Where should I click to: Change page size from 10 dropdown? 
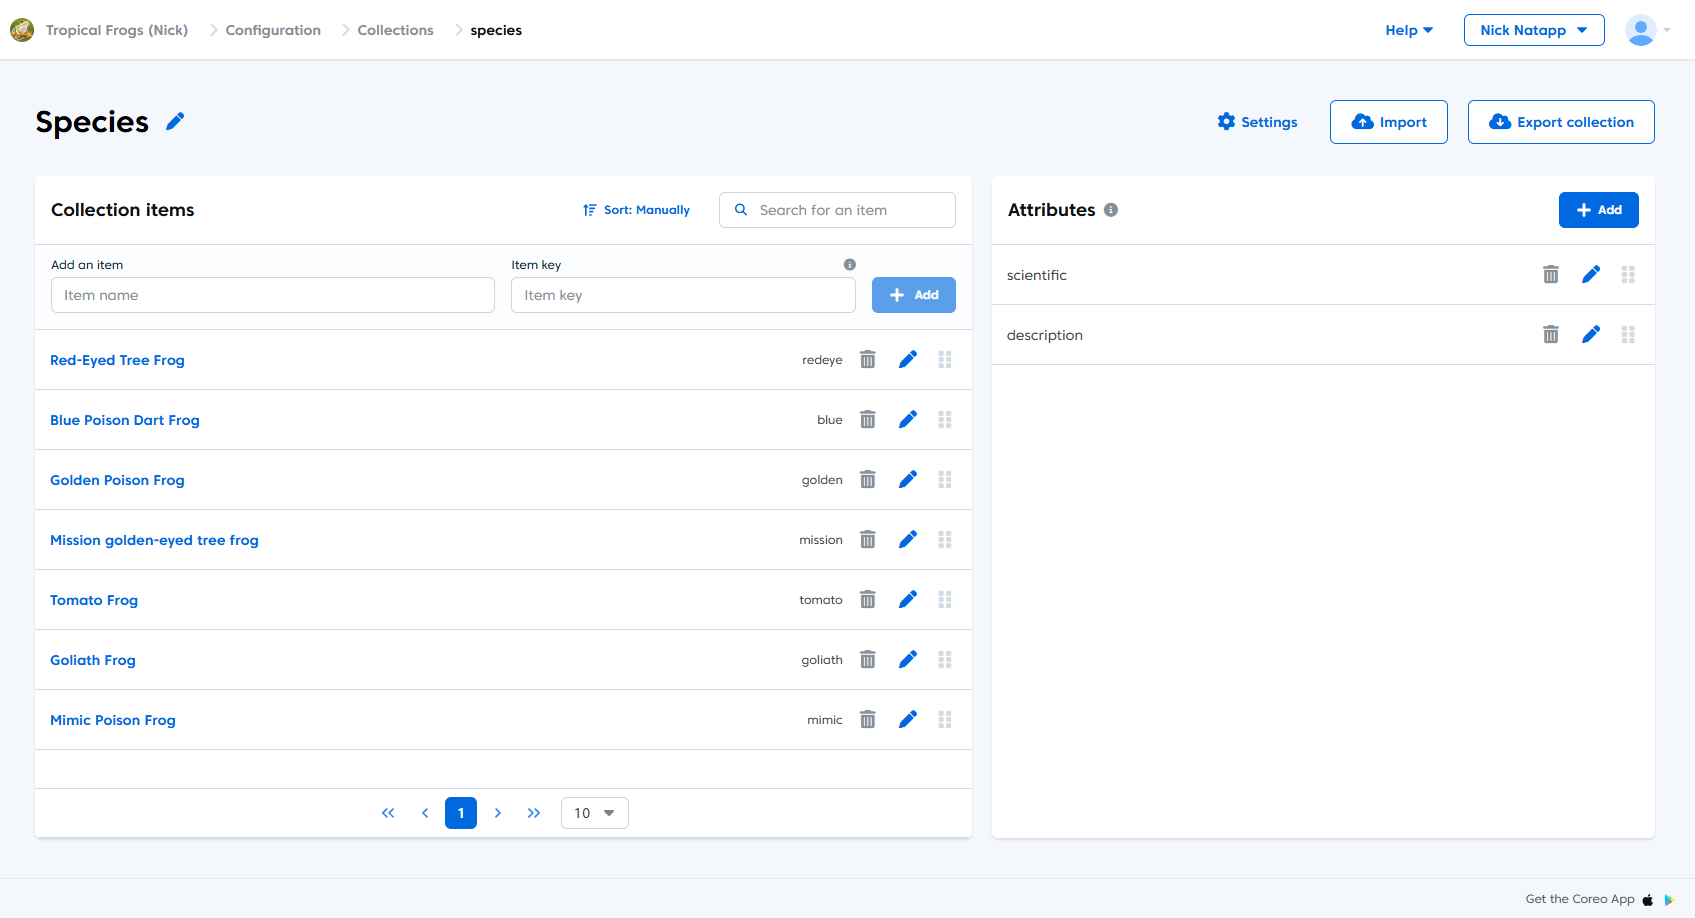[595, 813]
